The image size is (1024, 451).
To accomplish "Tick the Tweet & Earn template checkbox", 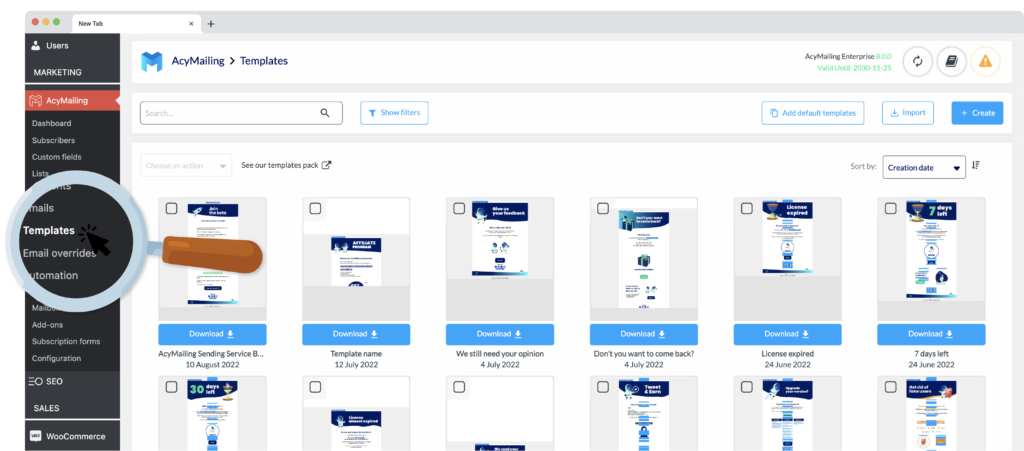I will (x=603, y=387).
